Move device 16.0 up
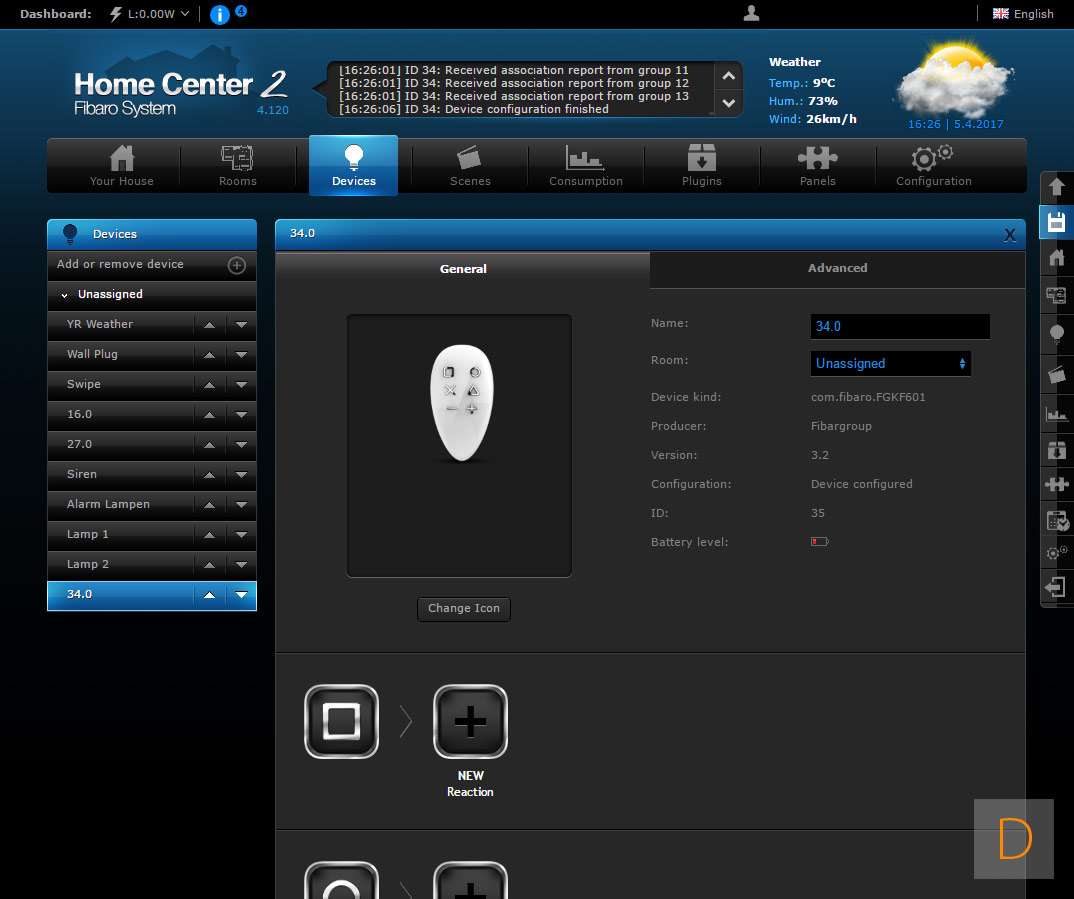 210,415
